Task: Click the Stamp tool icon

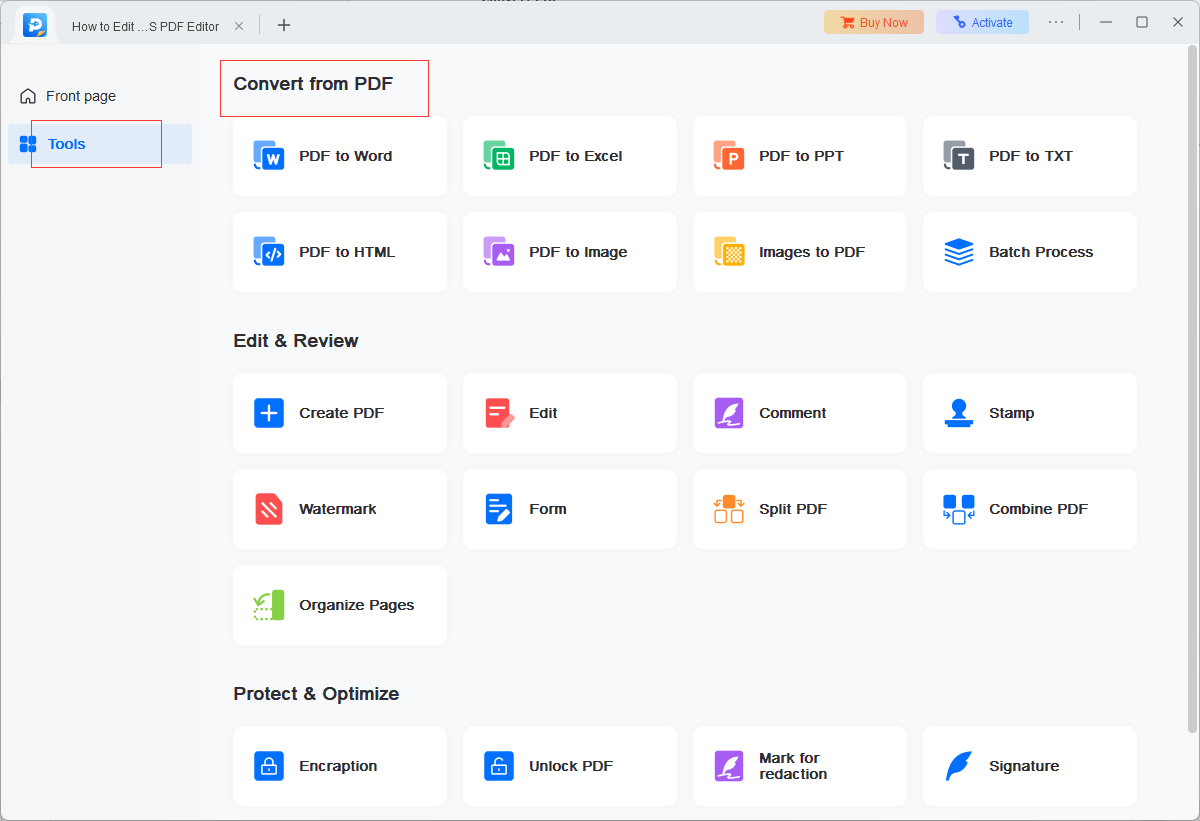Action: coord(959,413)
